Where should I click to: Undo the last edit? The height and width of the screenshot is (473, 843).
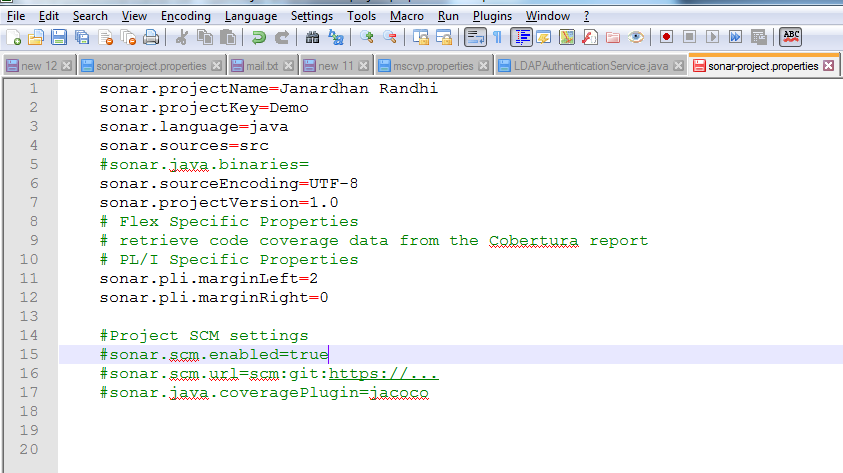point(259,37)
